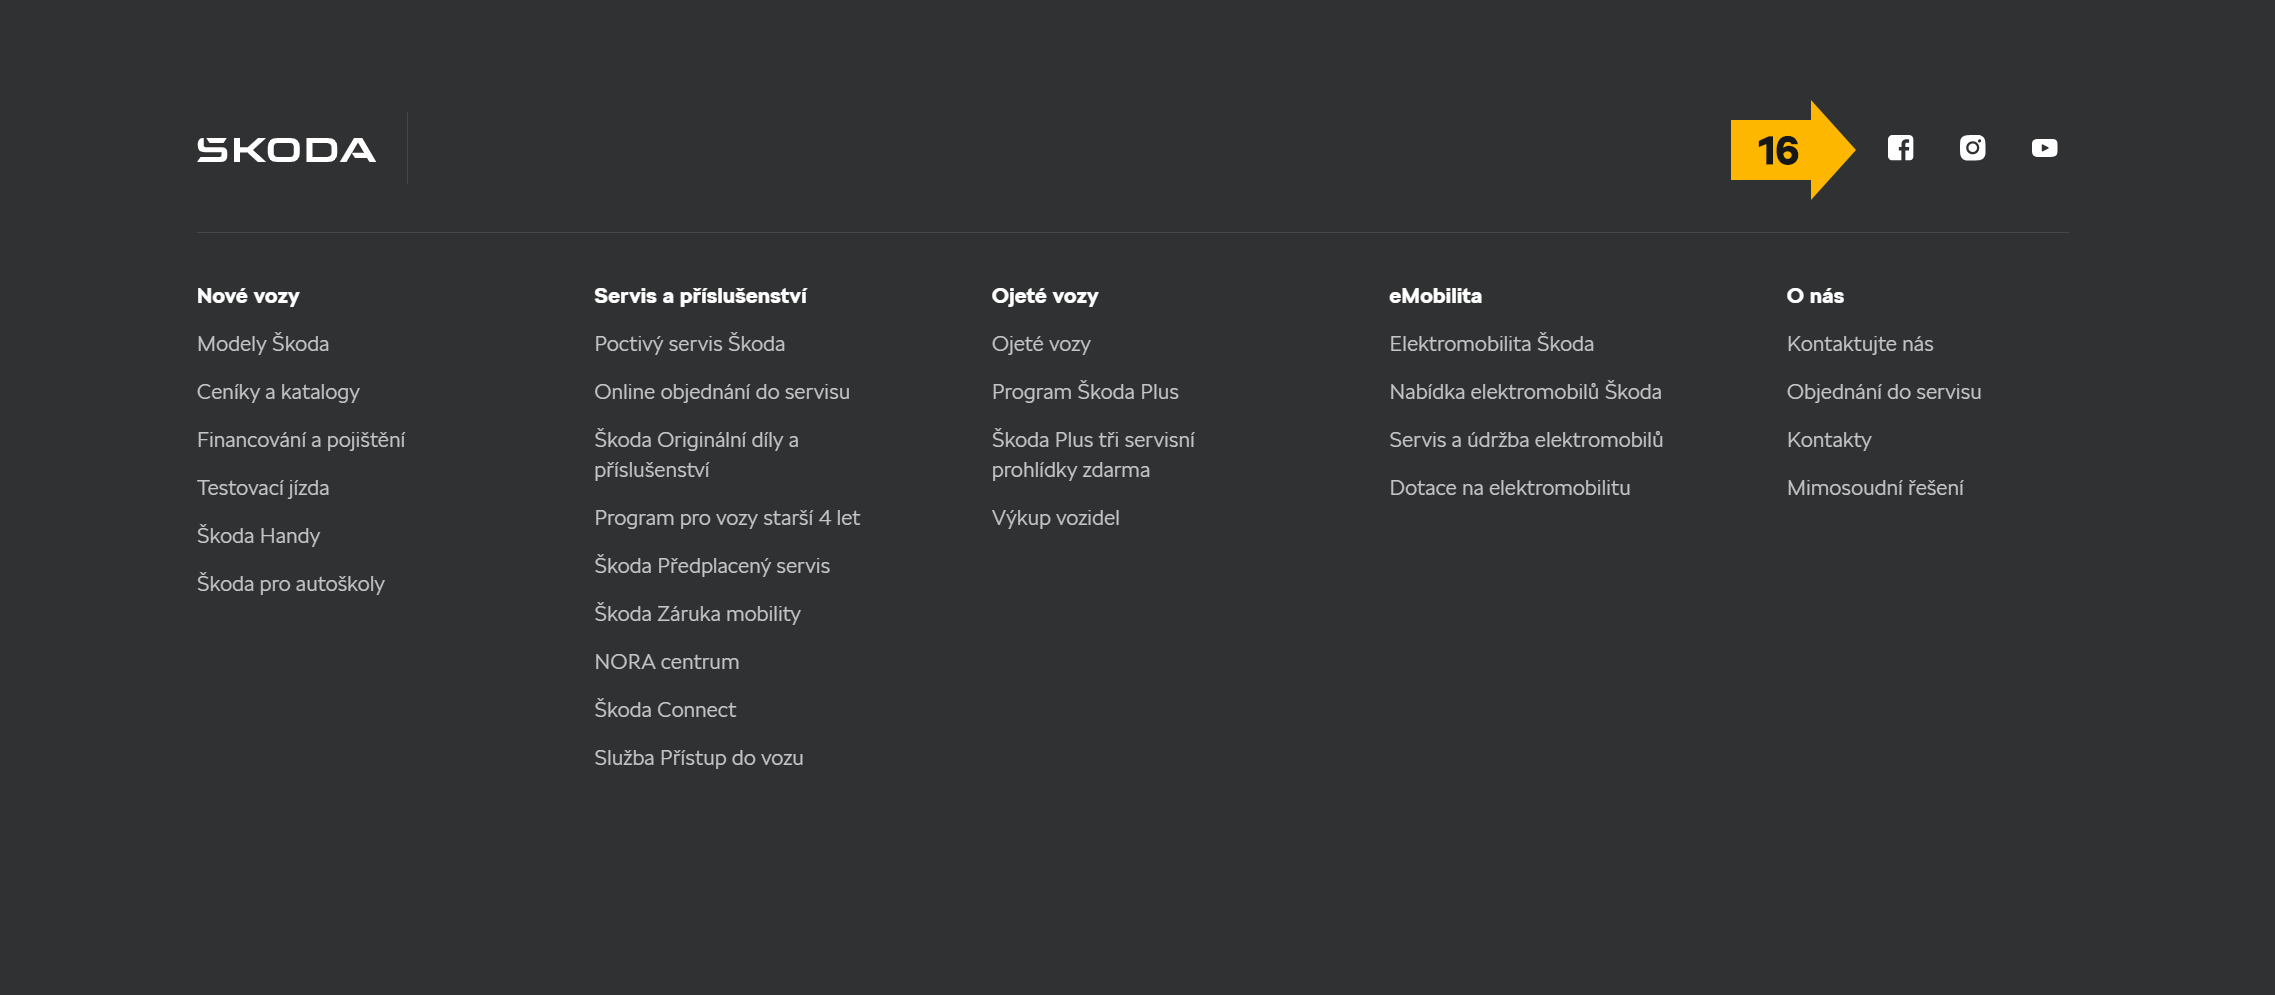Open the Škoda Instagram icon

1972,148
